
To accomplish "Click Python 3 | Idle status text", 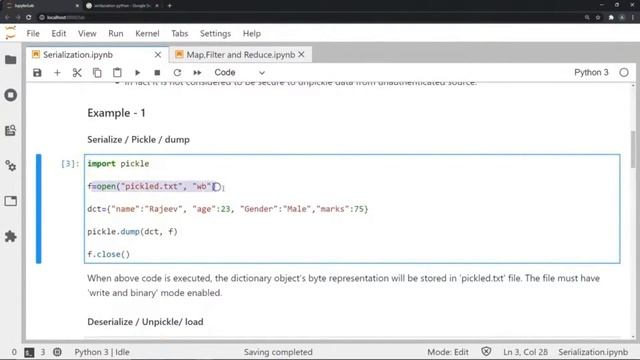I will (102, 352).
